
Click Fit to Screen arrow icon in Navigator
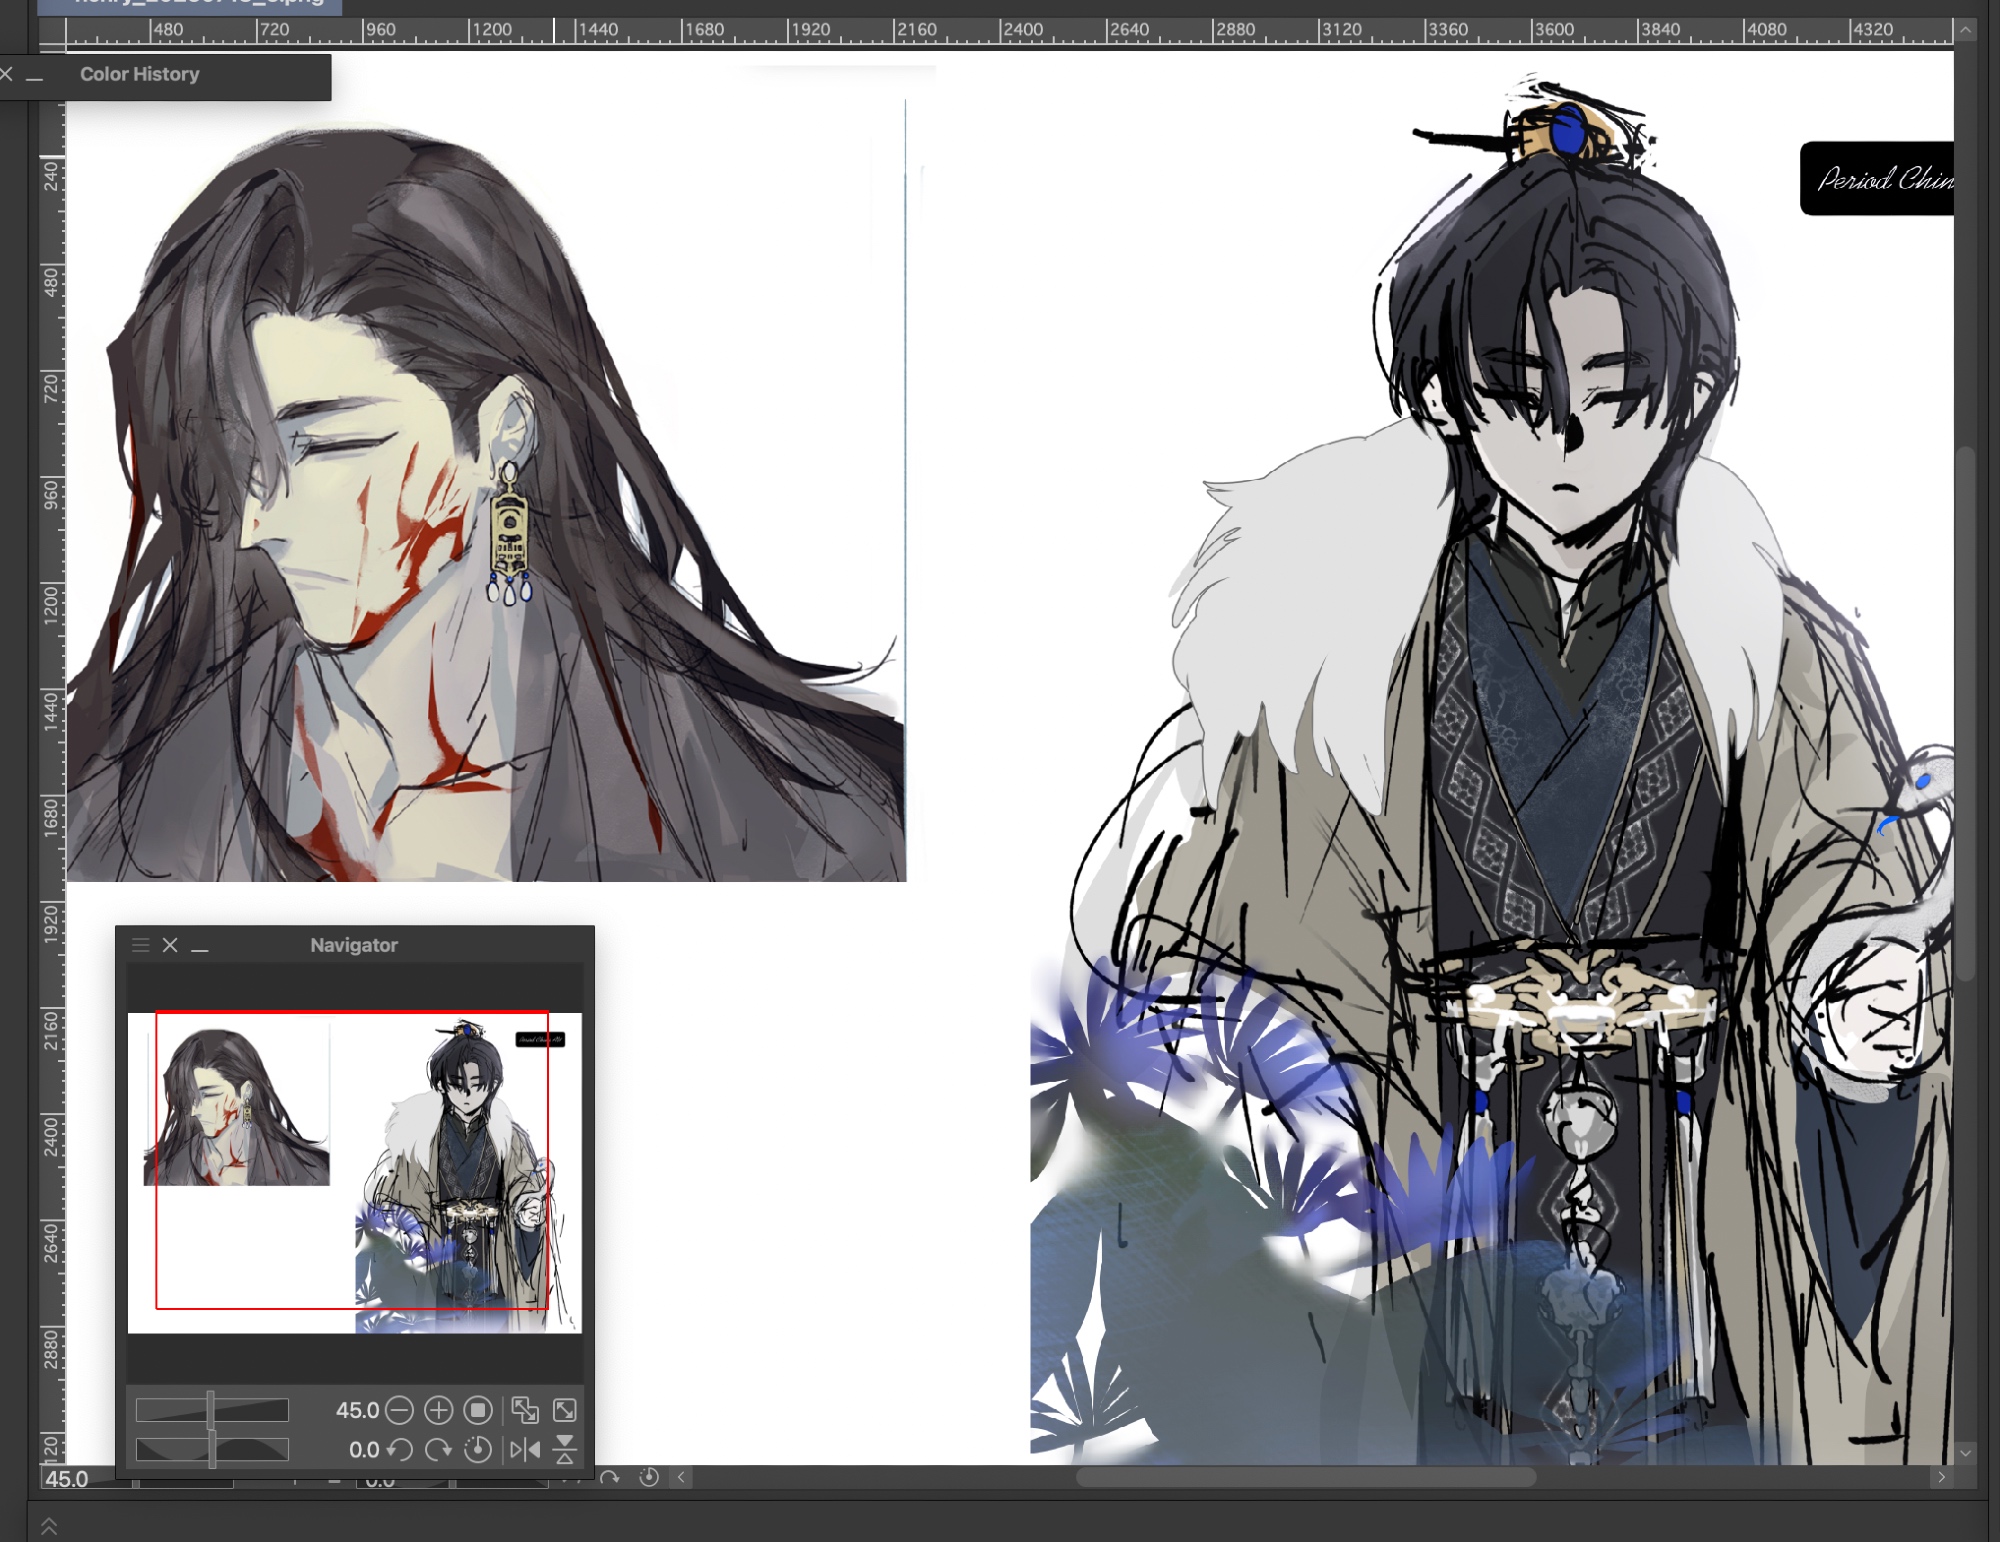point(565,1410)
